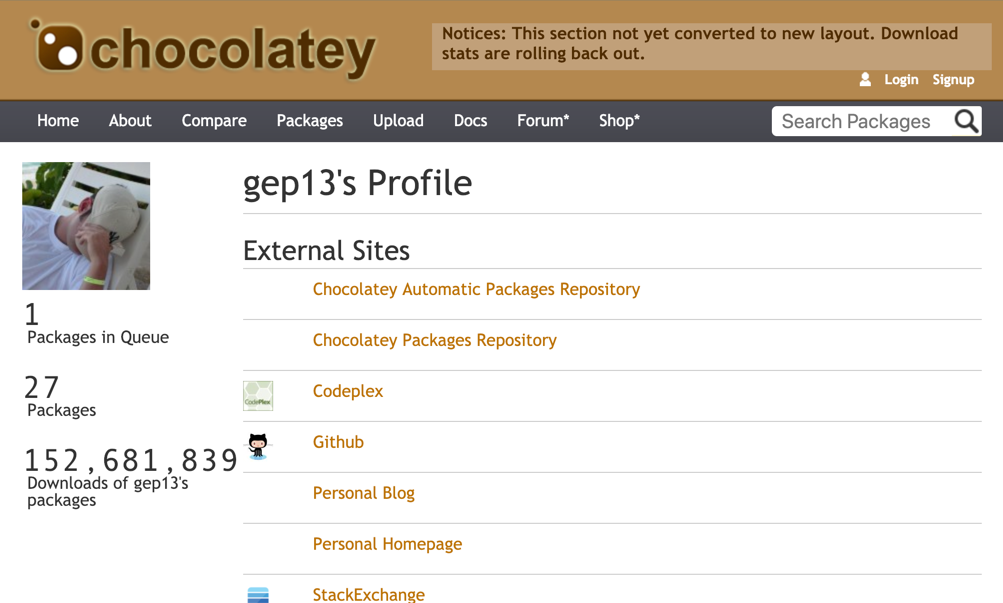The height and width of the screenshot is (603, 1003).
Task: Click the Login link
Action: [901, 79]
